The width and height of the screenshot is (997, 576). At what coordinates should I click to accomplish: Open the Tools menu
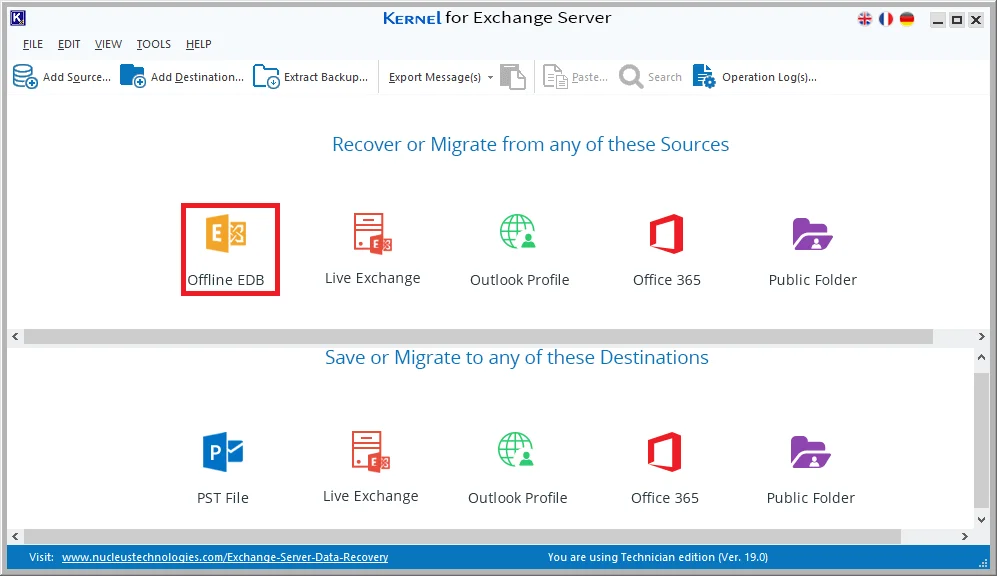pos(153,44)
